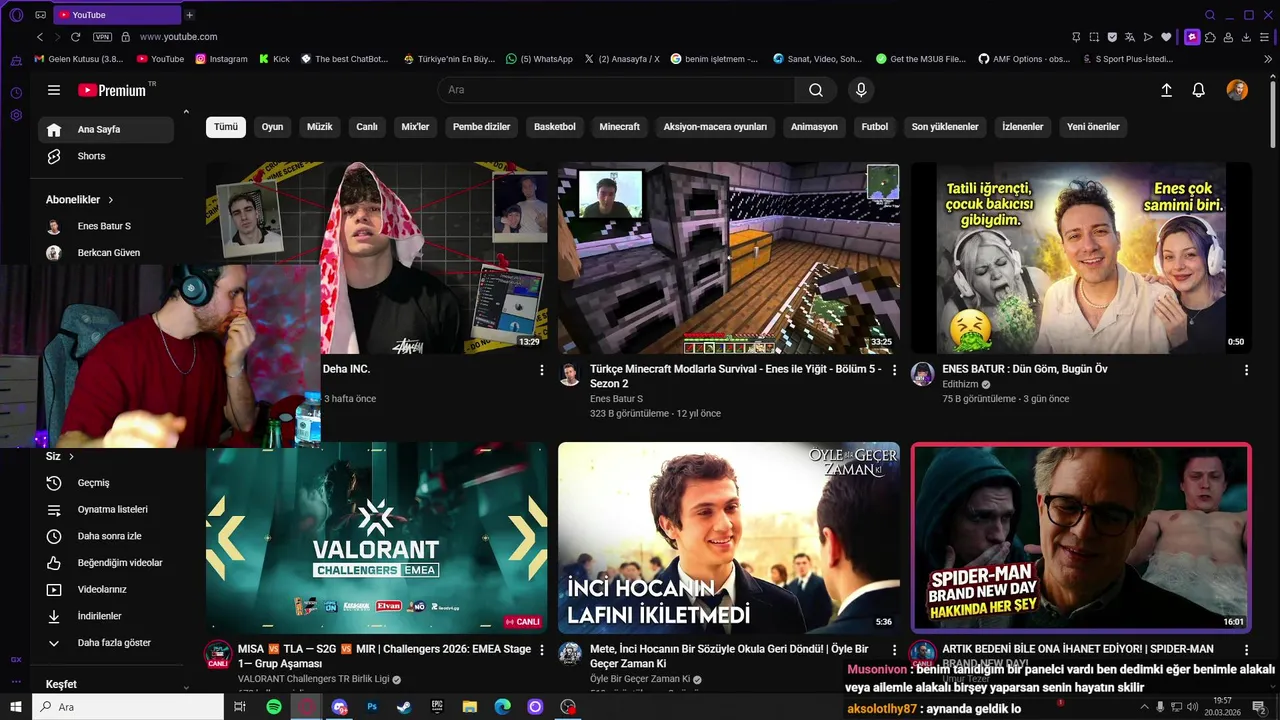Click the Windows taskbar search box
This screenshot has width=1280, height=720.
pyautogui.click(x=128, y=707)
